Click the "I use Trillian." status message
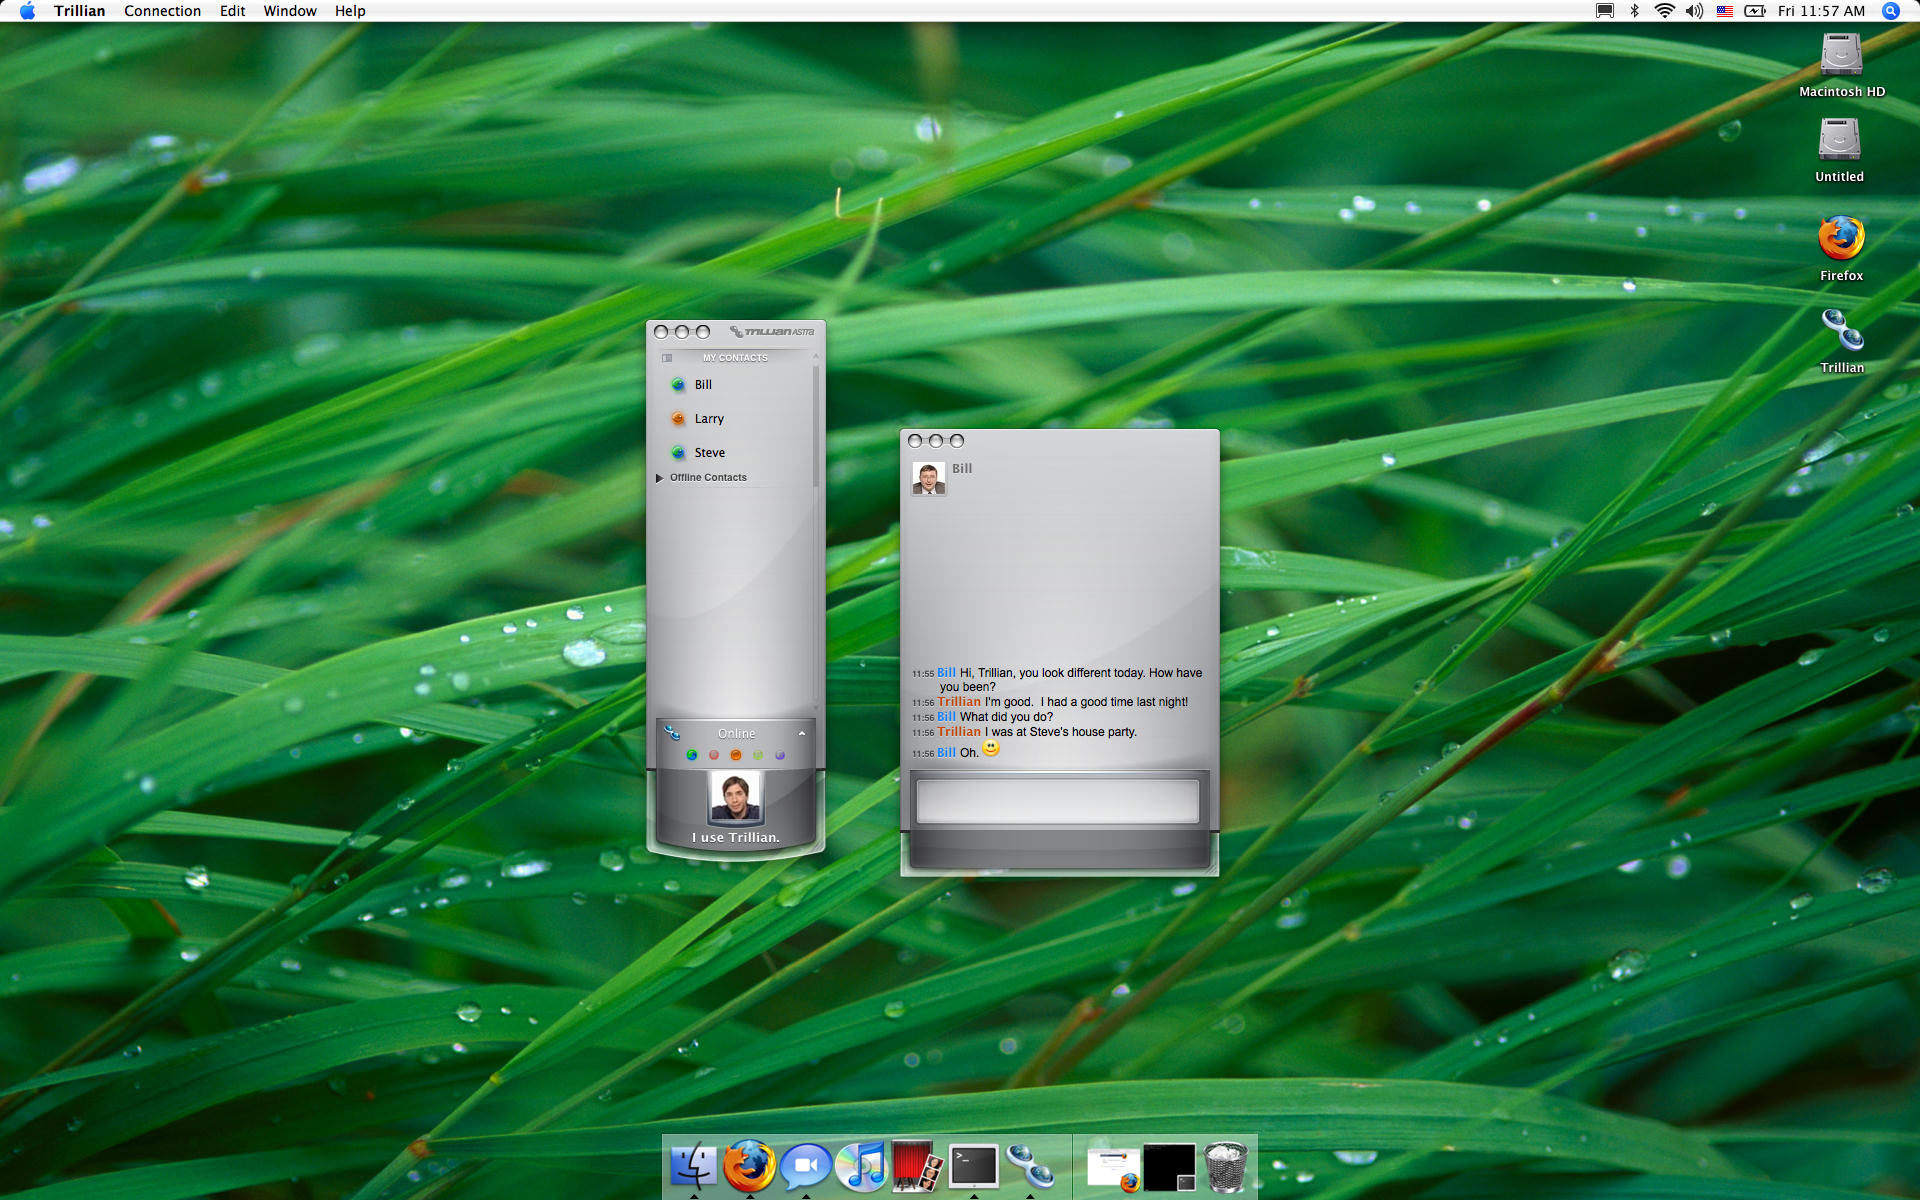Image resolution: width=1920 pixels, height=1200 pixels. (x=736, y=838)
